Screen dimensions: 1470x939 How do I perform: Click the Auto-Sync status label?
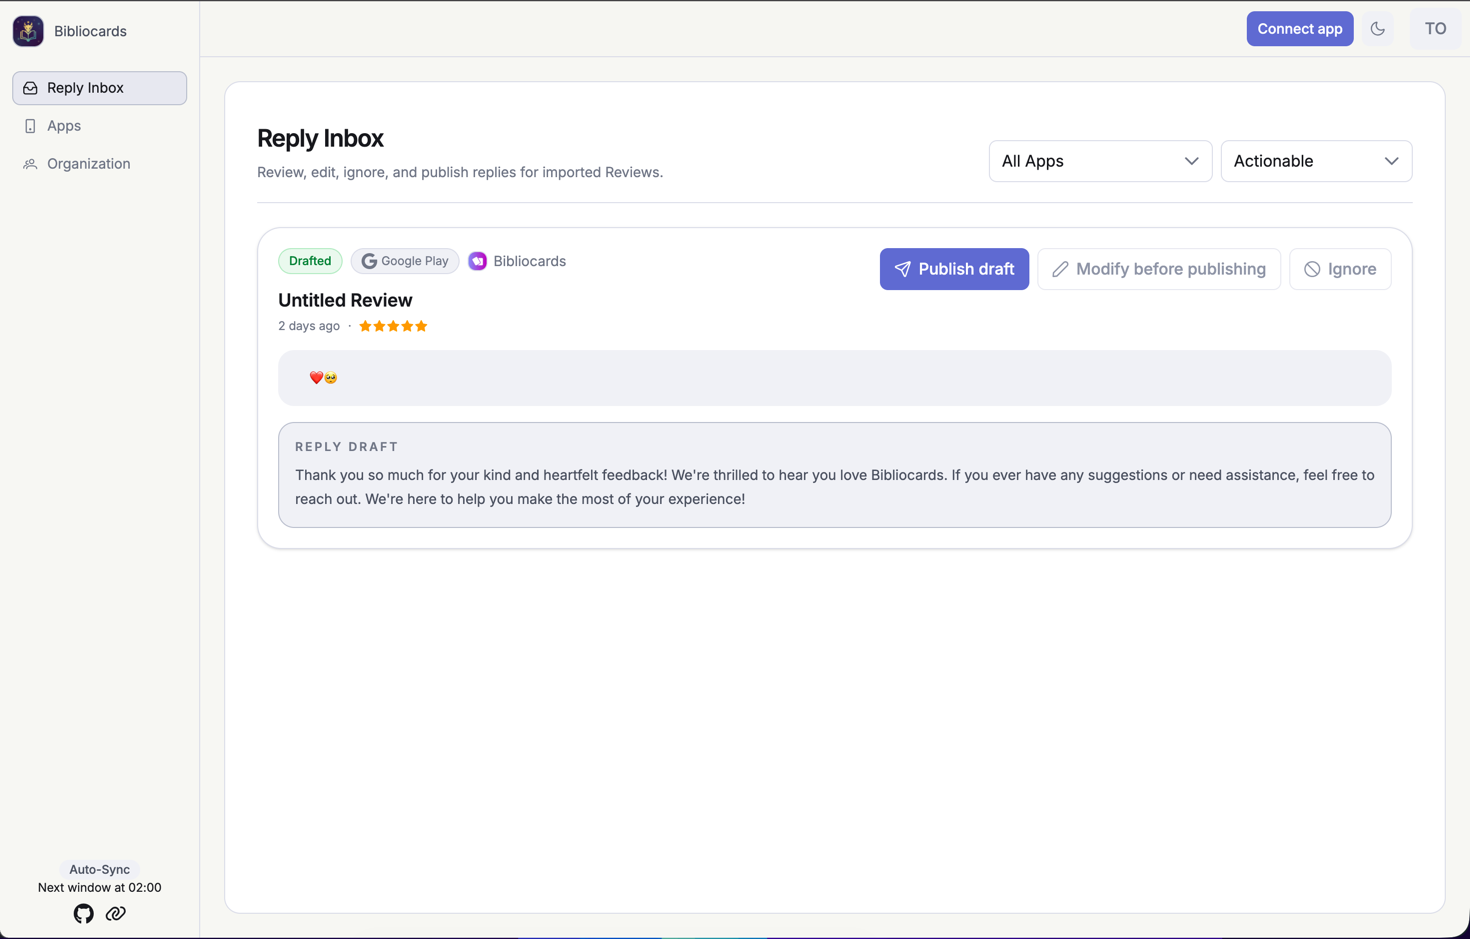[99, 869]
